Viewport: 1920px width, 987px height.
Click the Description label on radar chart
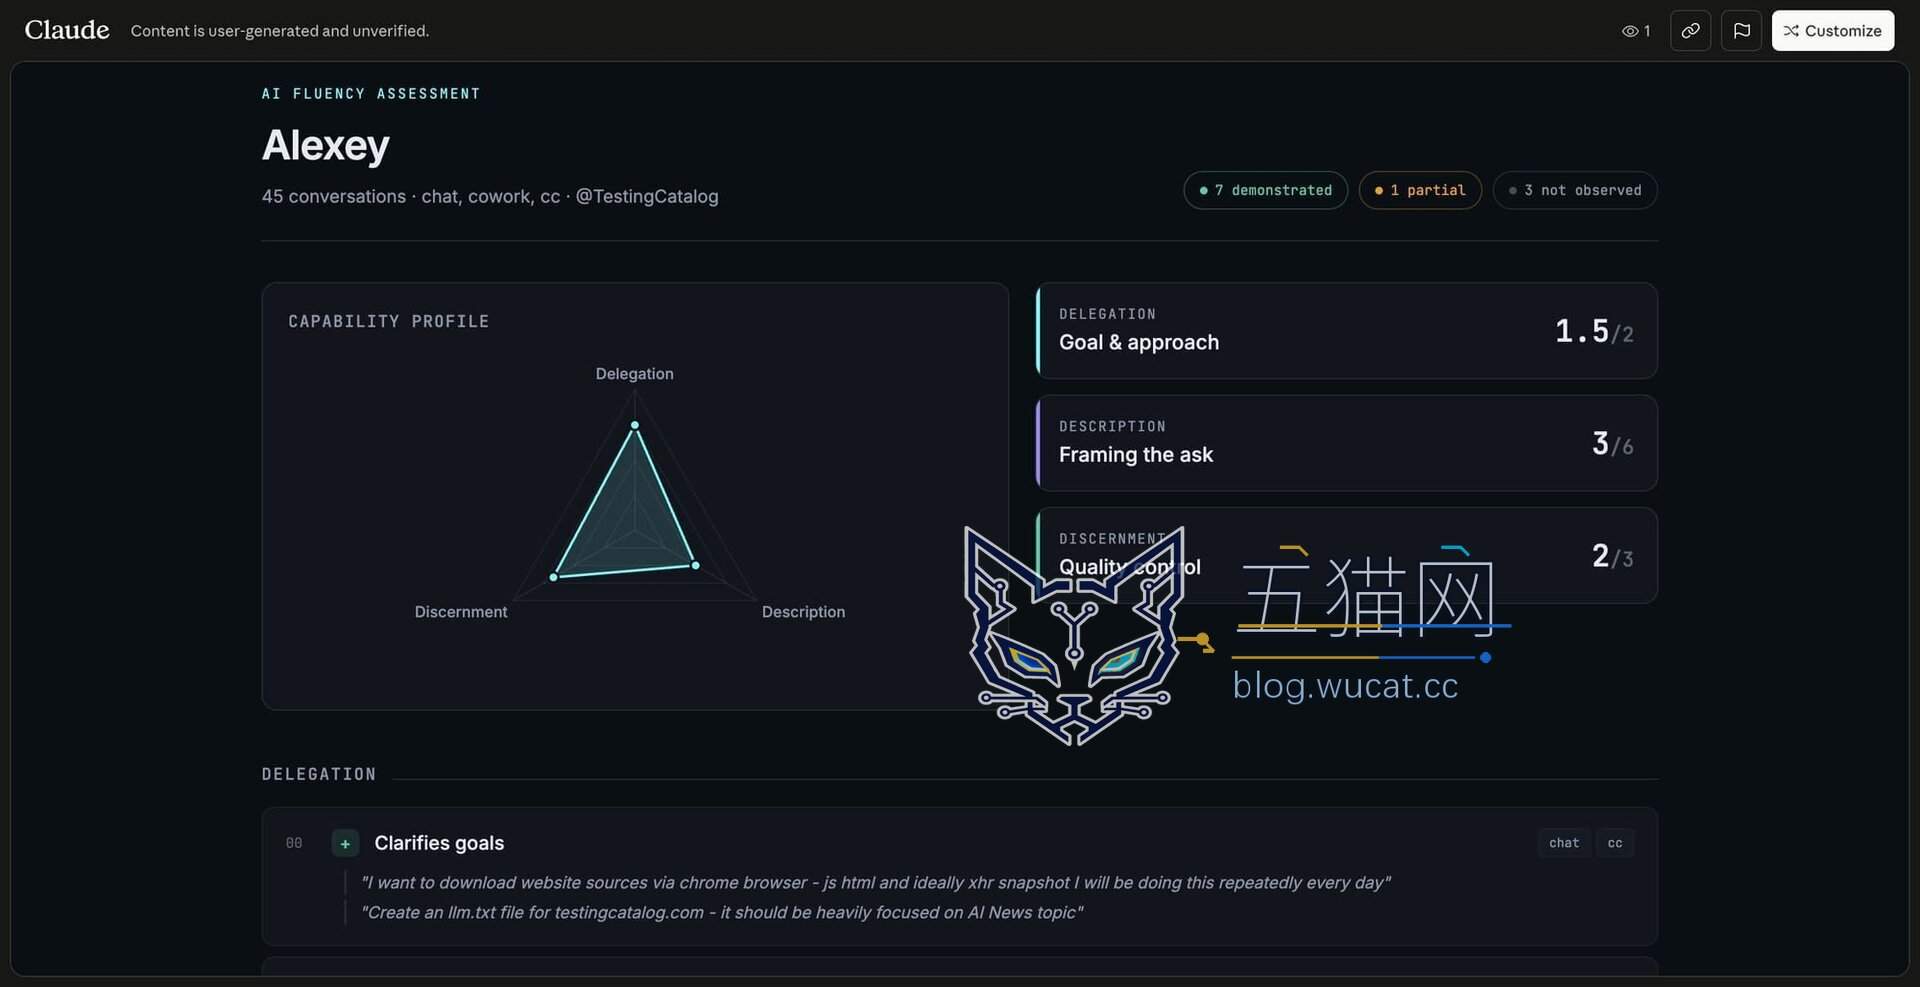tap(803, 612)
